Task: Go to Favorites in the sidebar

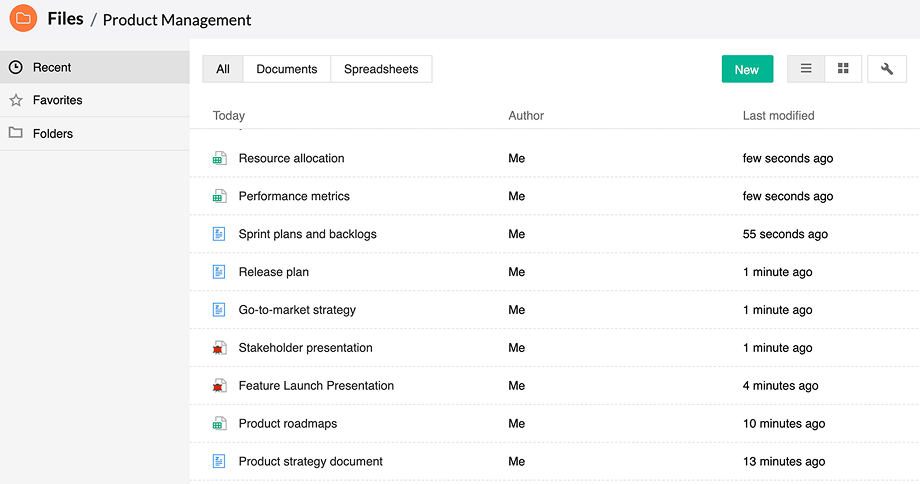Action: click(x=57, y=100)
